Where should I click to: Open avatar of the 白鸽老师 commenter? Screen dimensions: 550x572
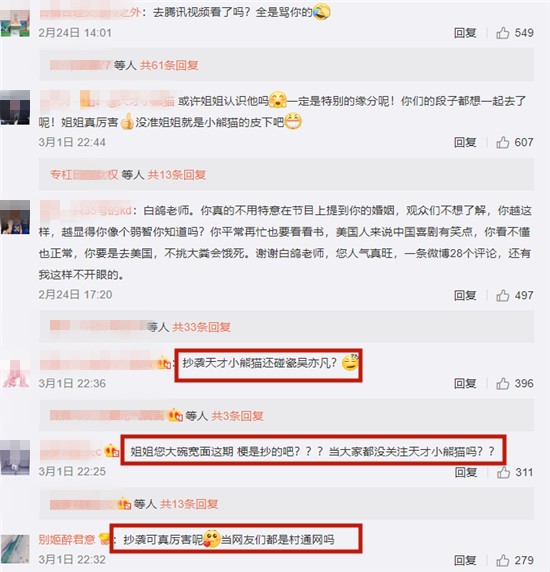[x=15, y=217]
